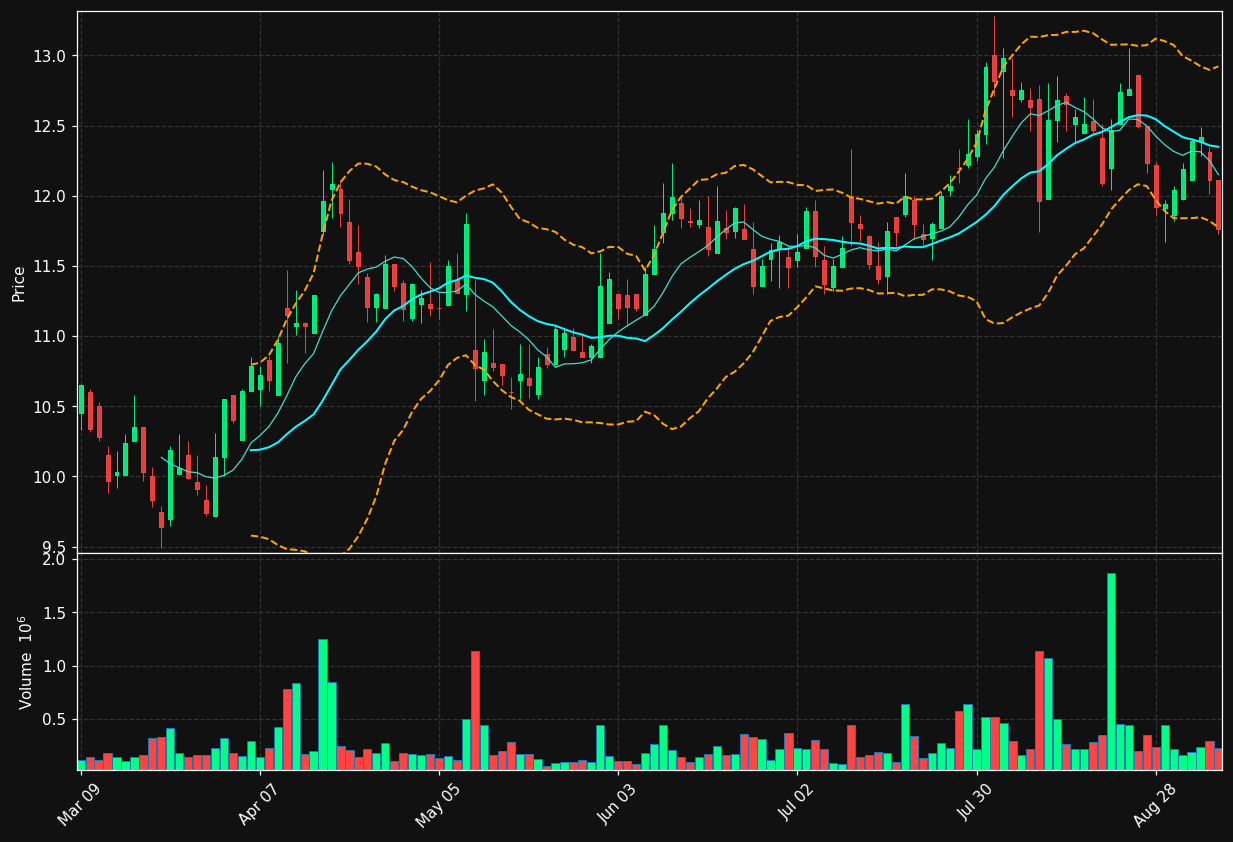This screenshot has height=842, width=1233.
Task: Click the Mar 09 date label
Action: [x=78, y=803]
